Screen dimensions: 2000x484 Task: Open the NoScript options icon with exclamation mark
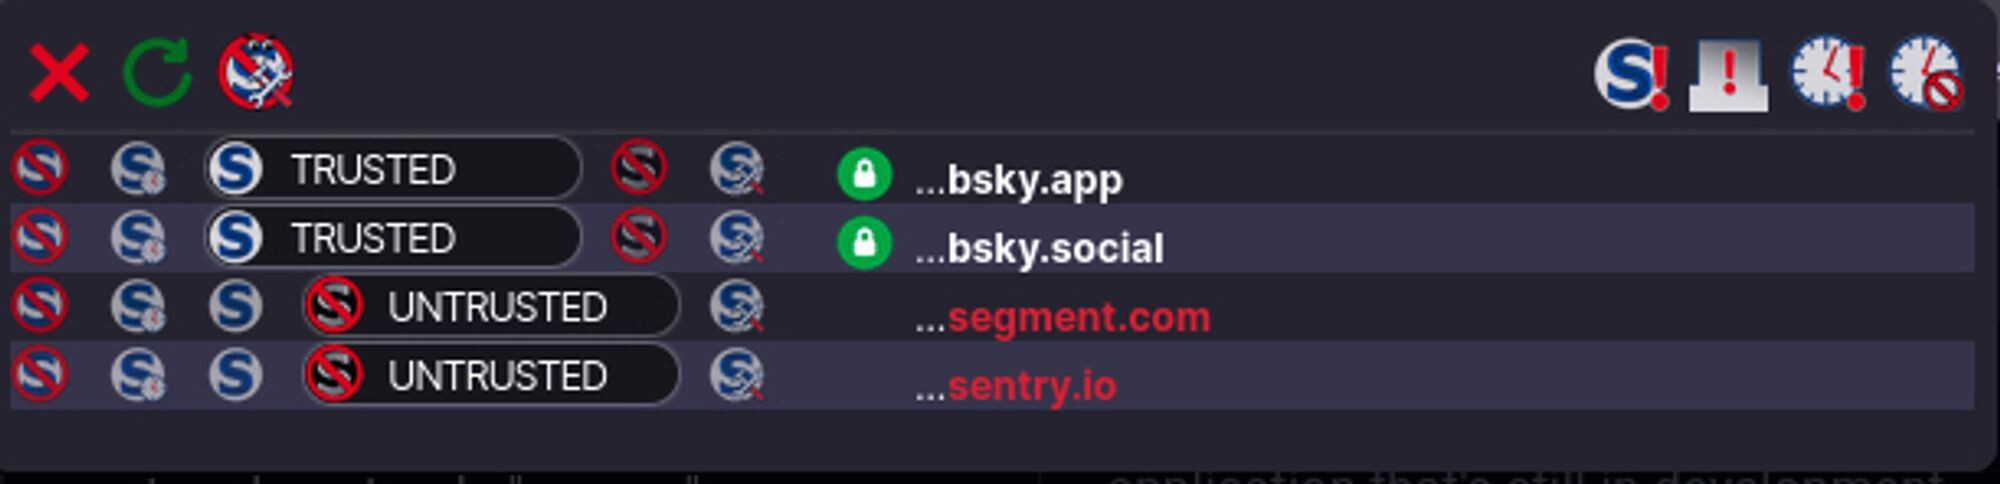1632,74
